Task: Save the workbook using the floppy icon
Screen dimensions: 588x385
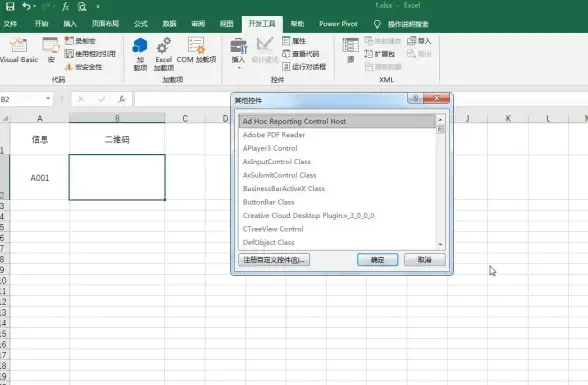Action: (x=10, y=6)
